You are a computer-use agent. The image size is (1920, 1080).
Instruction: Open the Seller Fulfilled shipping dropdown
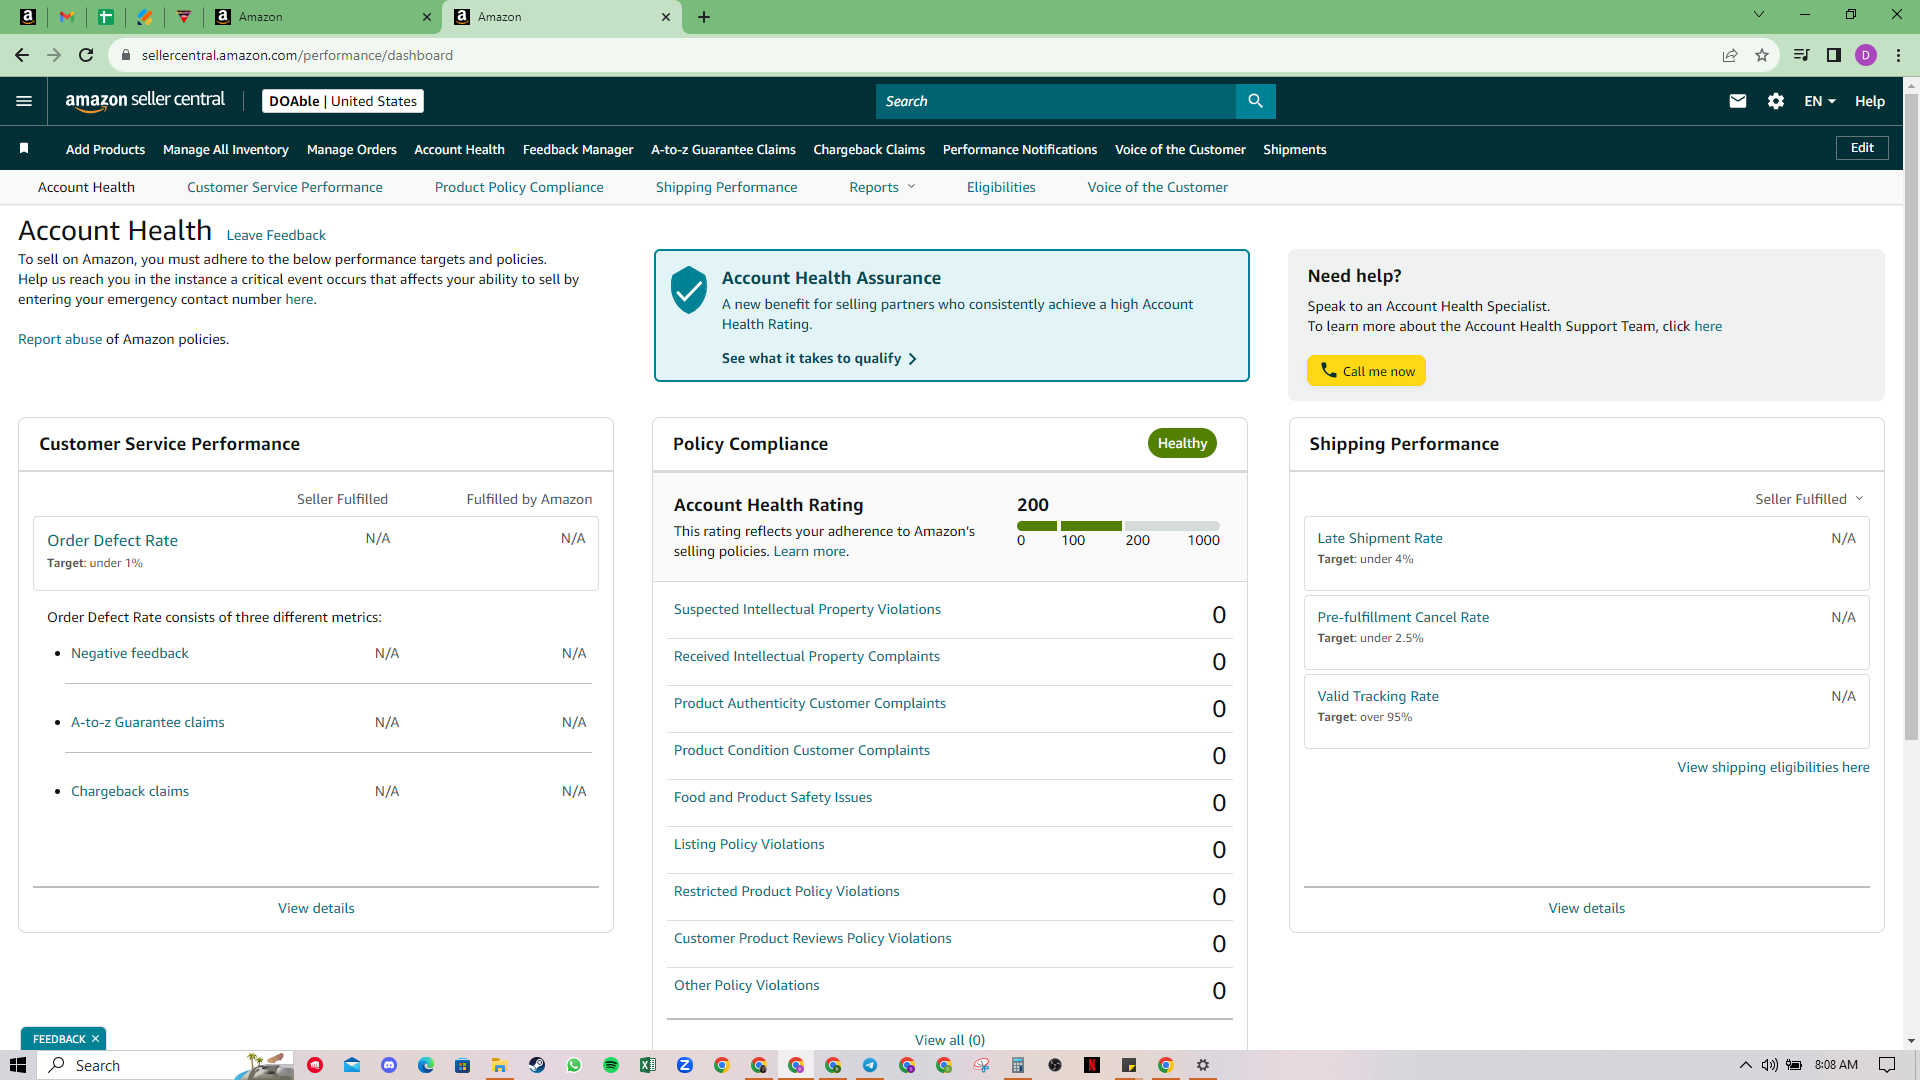[1809, 499]
